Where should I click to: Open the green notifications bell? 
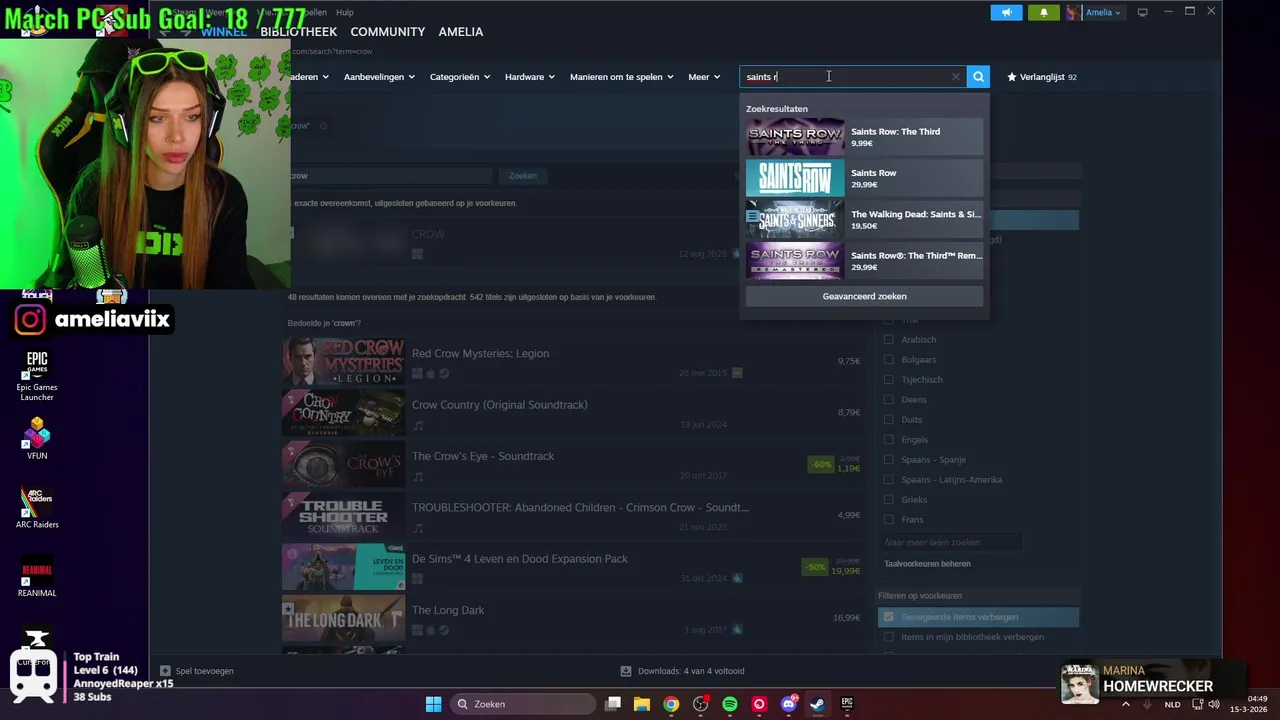pos(1044,12)
